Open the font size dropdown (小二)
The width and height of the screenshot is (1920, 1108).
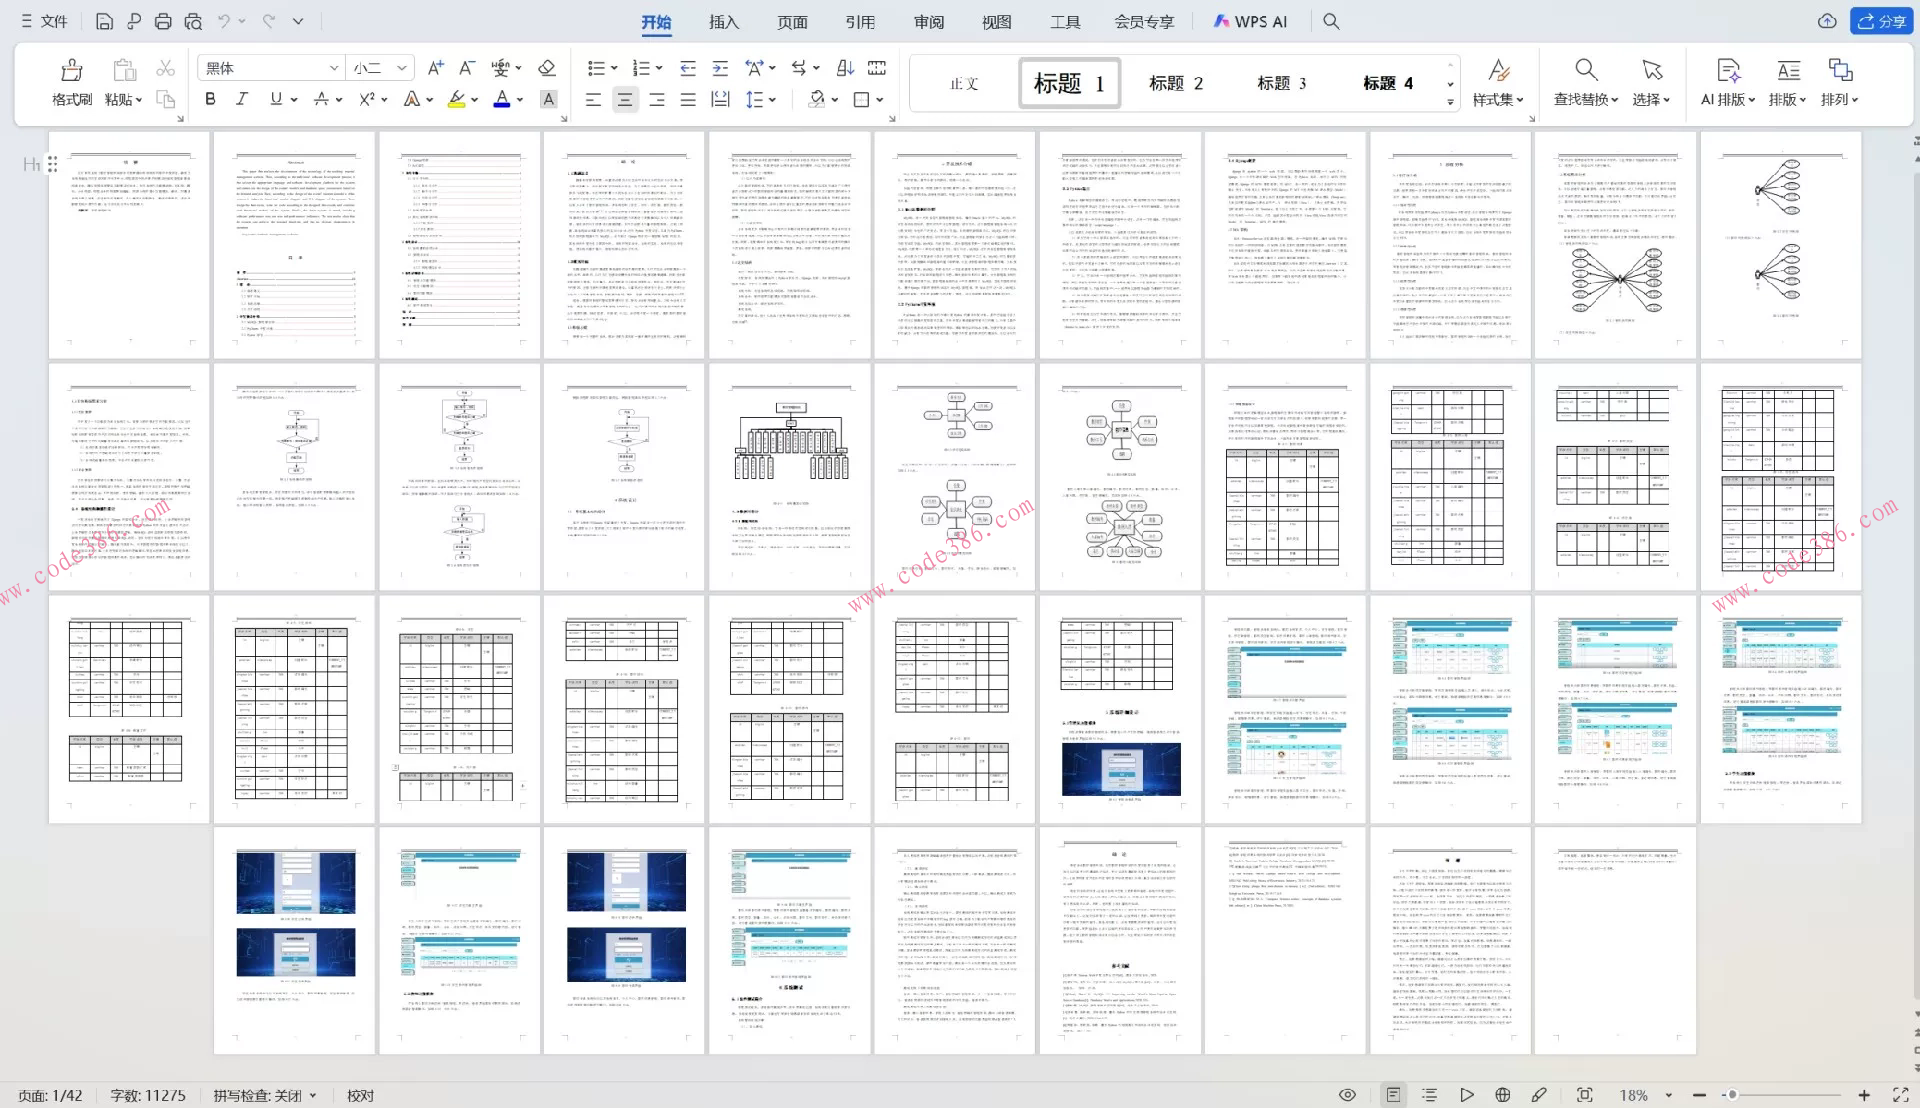pos(401,68)
